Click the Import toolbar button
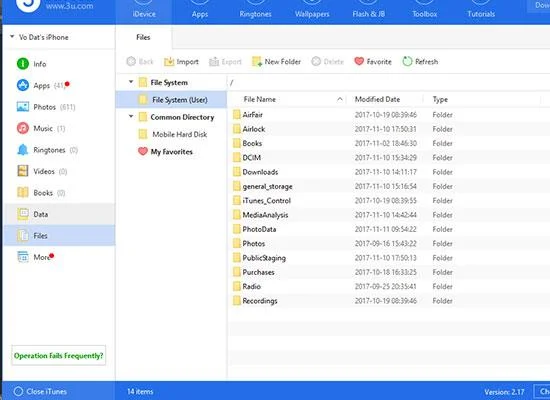 (x=181, y=62)
